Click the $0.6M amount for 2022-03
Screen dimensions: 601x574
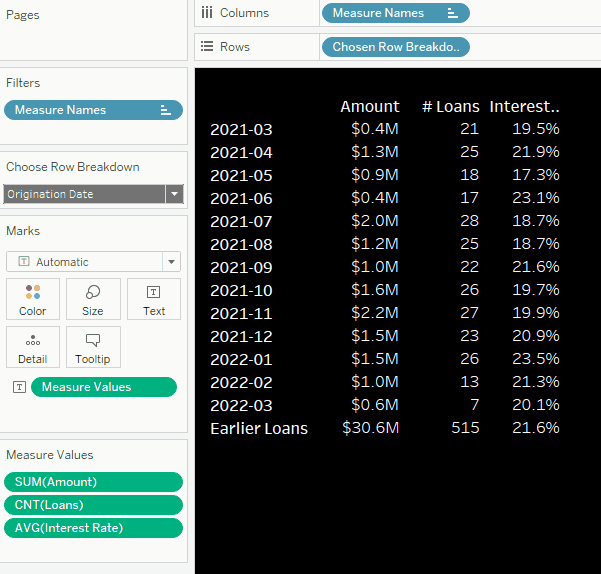375,405
